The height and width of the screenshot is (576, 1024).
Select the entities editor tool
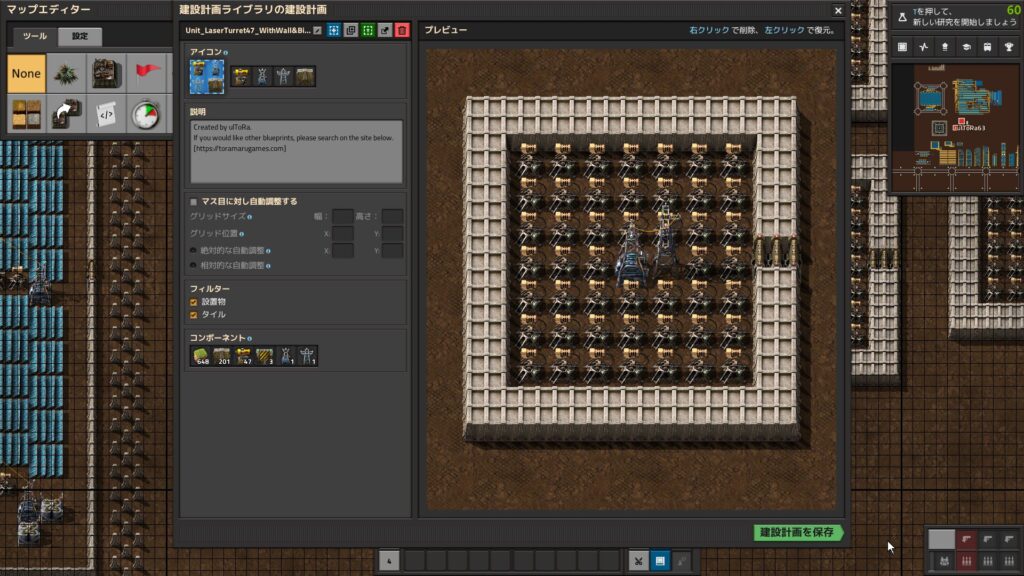point(106,73)
